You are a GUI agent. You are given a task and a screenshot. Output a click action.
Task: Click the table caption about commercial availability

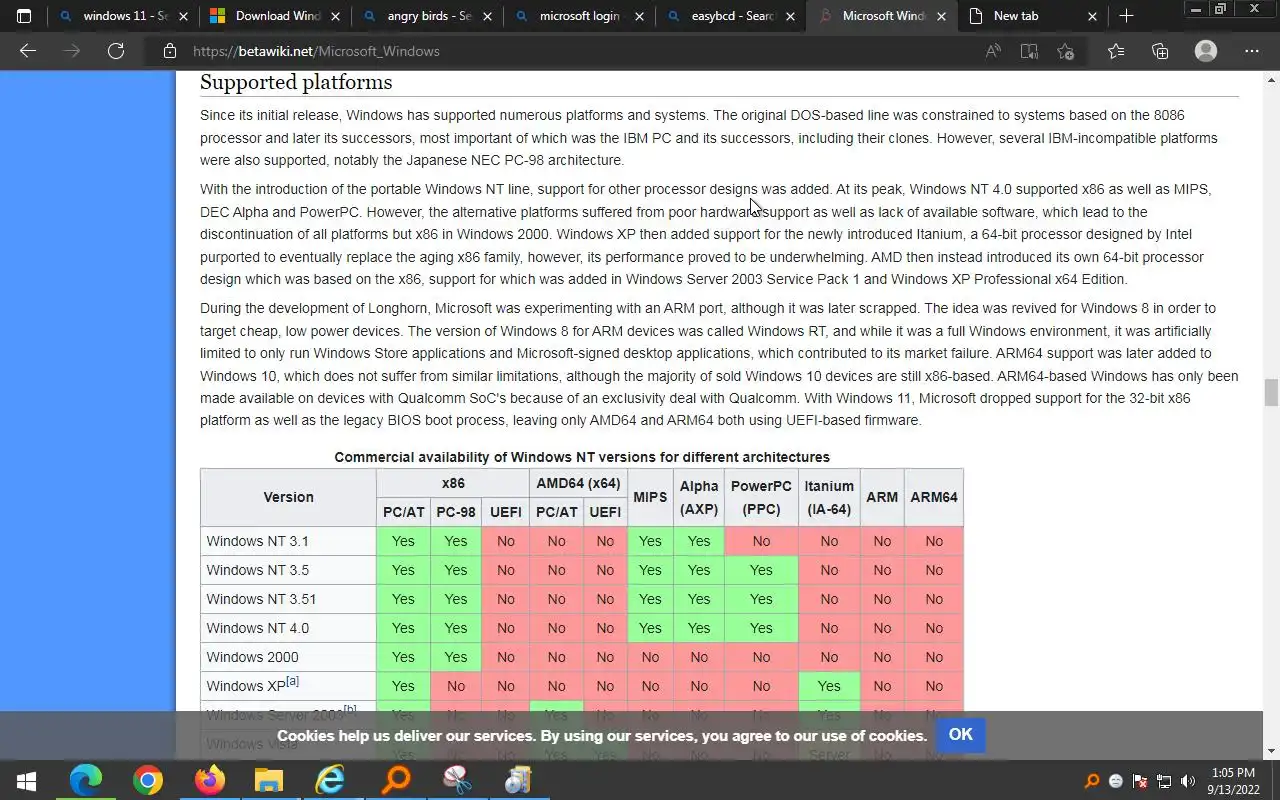582,457
